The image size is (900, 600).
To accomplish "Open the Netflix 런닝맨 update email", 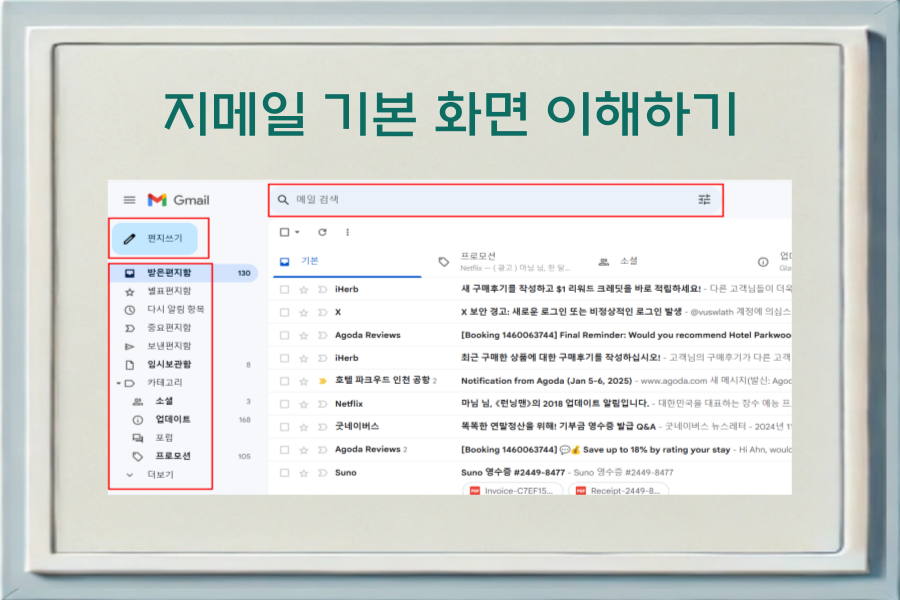I will (x=531, y=404).
